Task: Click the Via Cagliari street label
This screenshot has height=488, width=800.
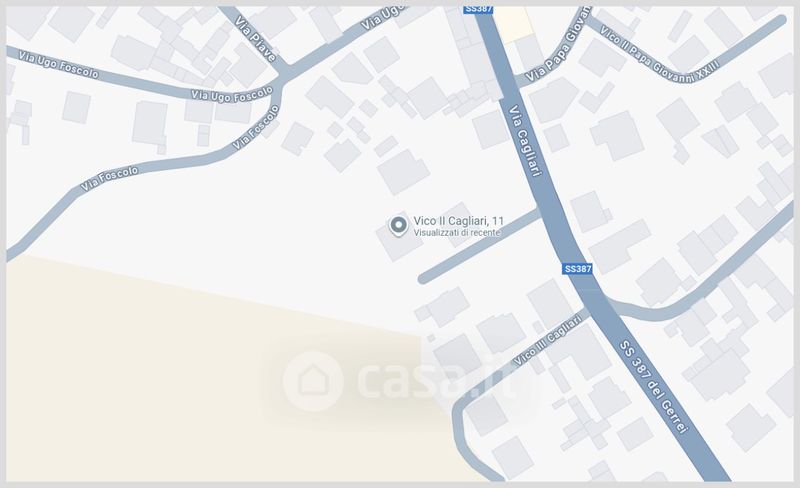Action: pos(524,140)
